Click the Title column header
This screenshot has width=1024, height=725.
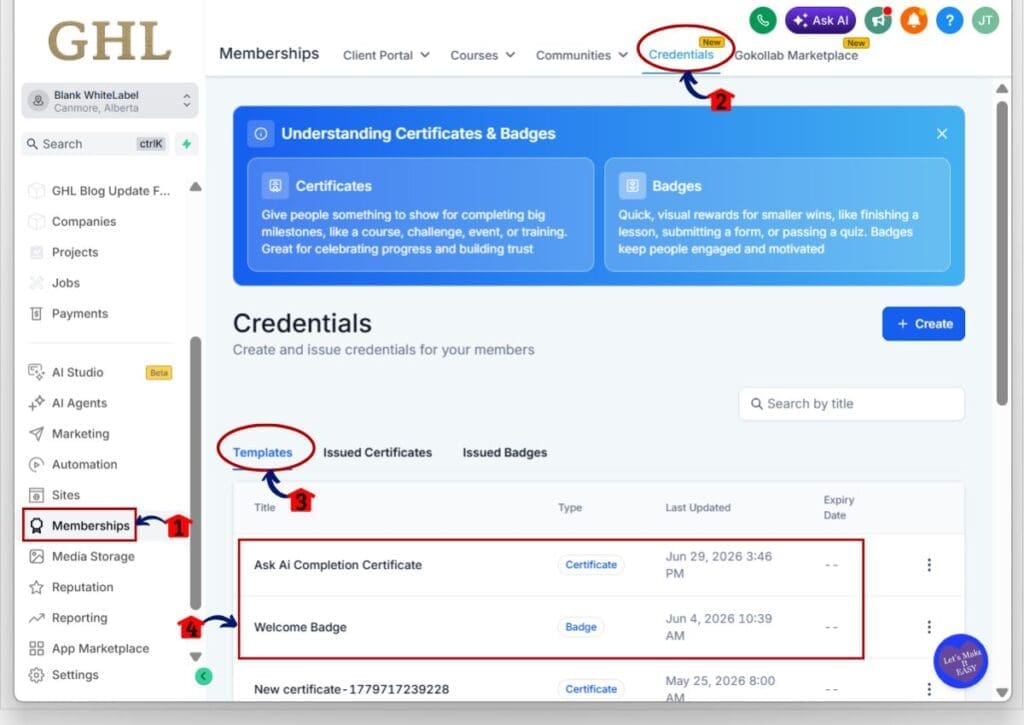264,508
